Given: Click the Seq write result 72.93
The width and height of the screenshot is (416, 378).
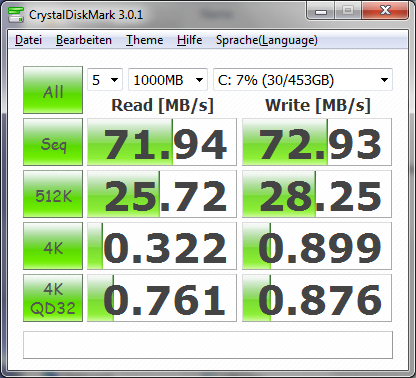Looking at the screenshot, I should tap(317, 142).
